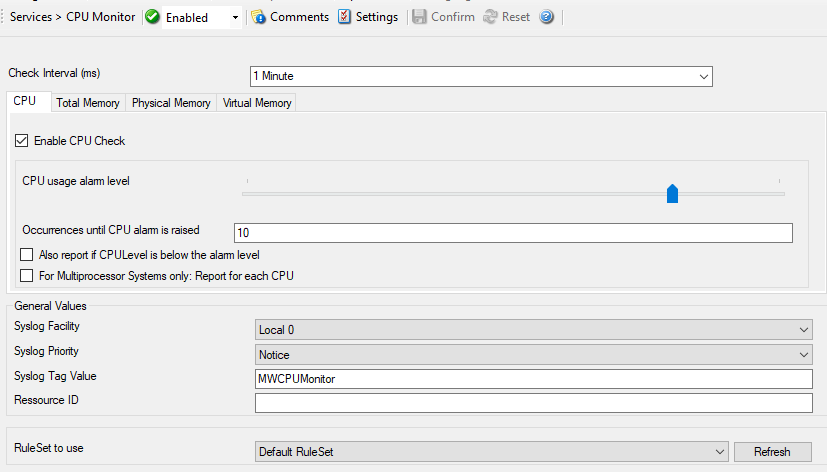Switch to the Physical Memory tab
This screenshot has height=472, width=827.
[x=171, y=103]
